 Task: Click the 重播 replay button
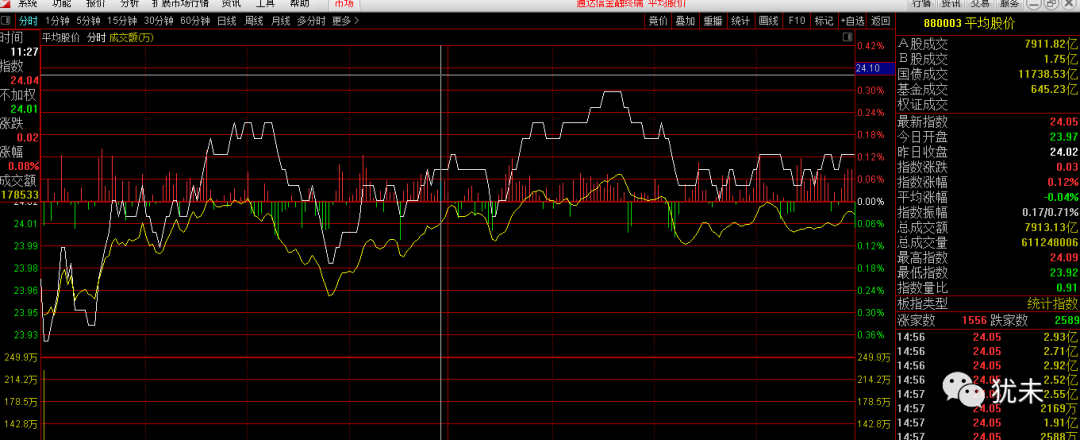(x=713, y=21)
